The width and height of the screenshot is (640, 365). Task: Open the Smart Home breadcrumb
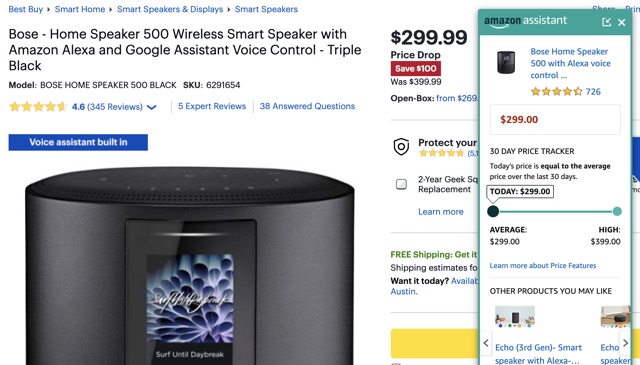pos(80,9)
